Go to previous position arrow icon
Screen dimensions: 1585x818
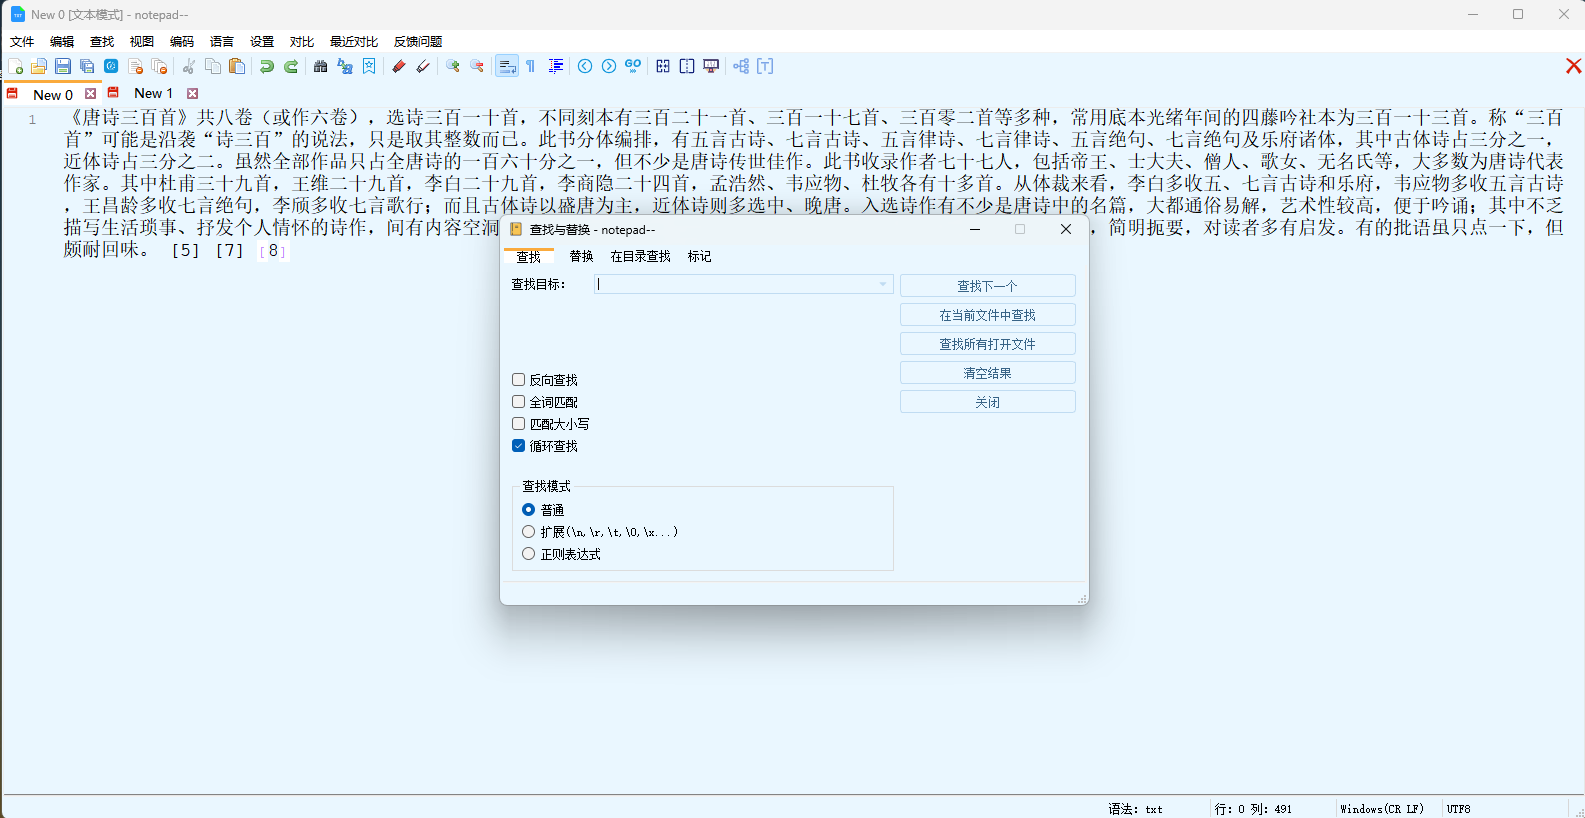[x=585, y=66]
